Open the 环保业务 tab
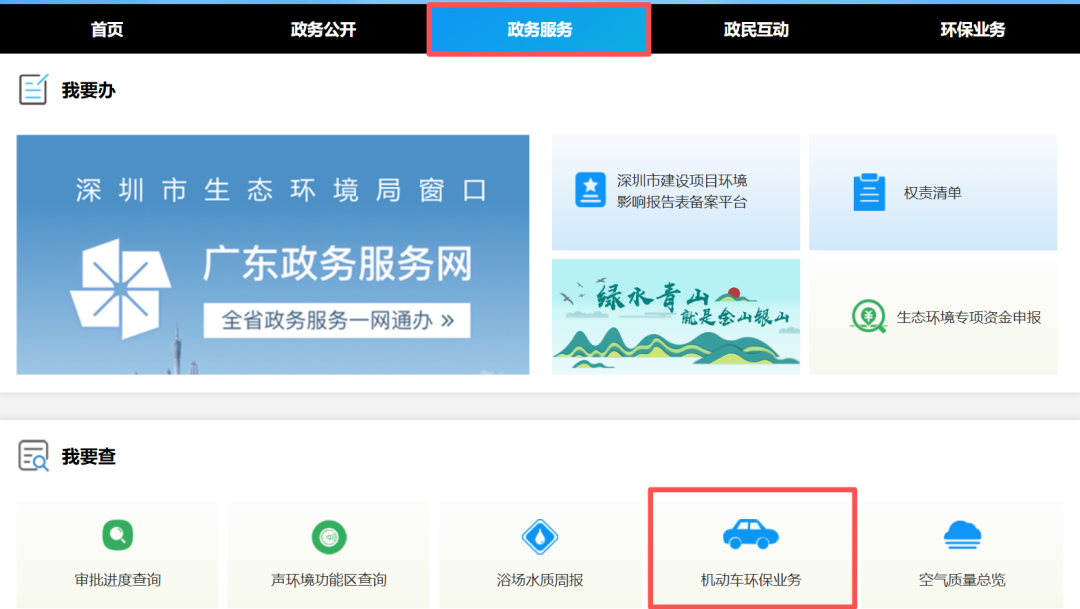Screen dimensions: 1080x609 (x=972, y=30)
